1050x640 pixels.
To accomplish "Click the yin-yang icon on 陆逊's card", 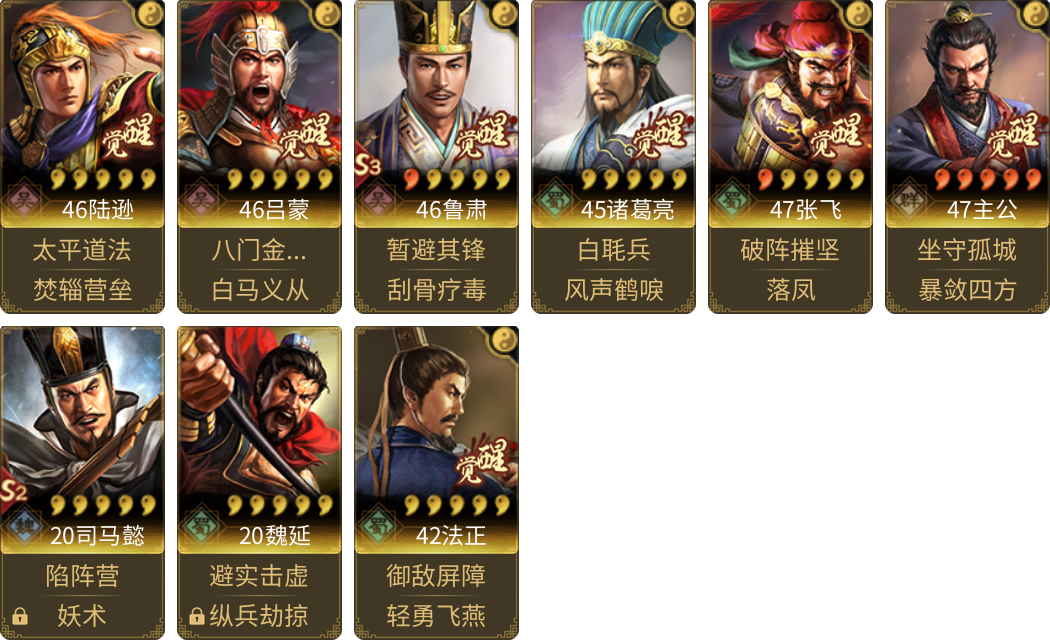I will [149, 13].
